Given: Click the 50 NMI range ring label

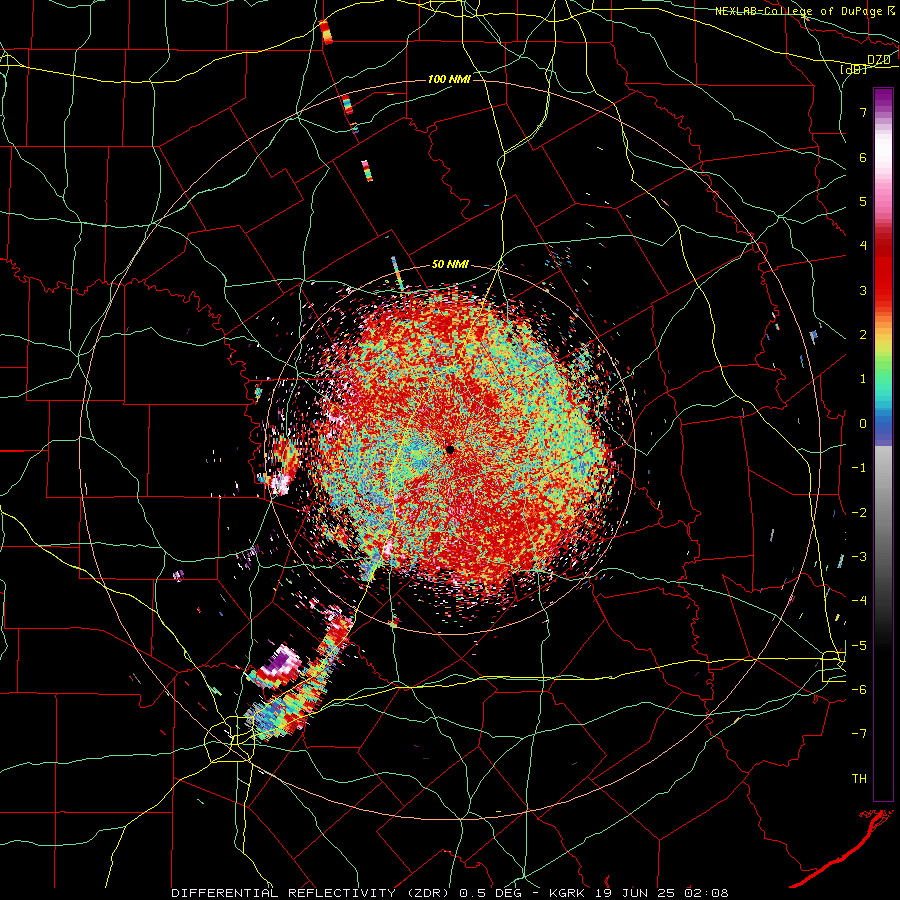Looking at the screenshot, I should pyautogui.click(x=450, y=265).
